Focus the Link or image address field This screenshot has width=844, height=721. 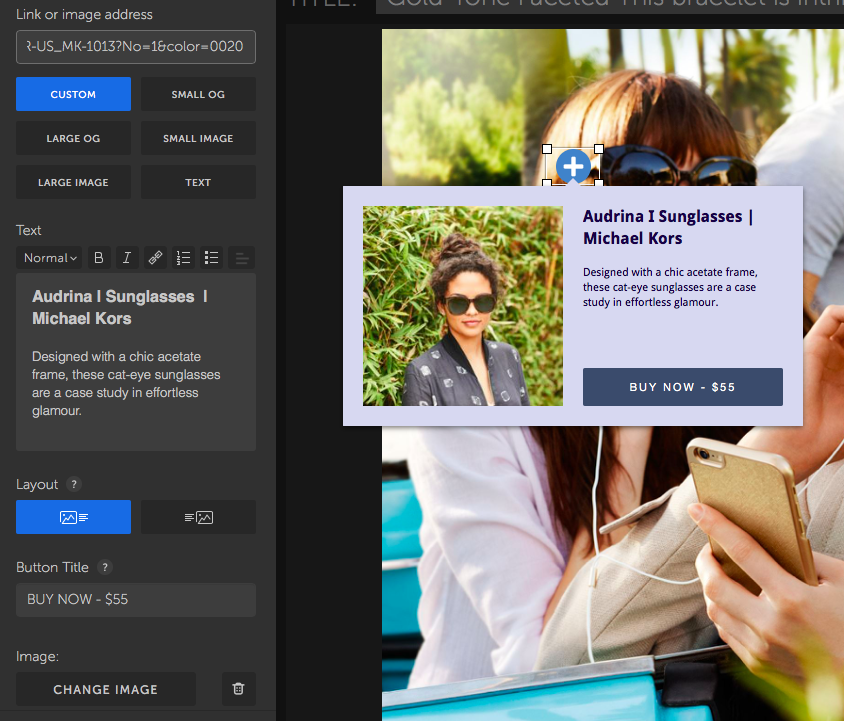136,47
